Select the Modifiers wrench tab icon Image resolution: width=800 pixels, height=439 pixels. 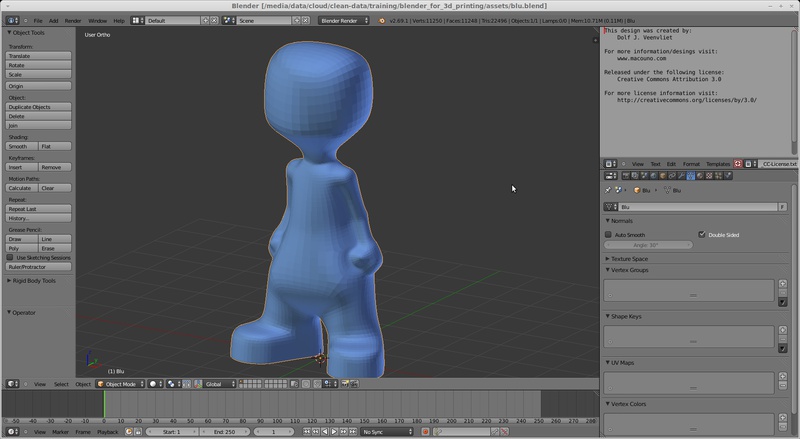tap(679, 176)
